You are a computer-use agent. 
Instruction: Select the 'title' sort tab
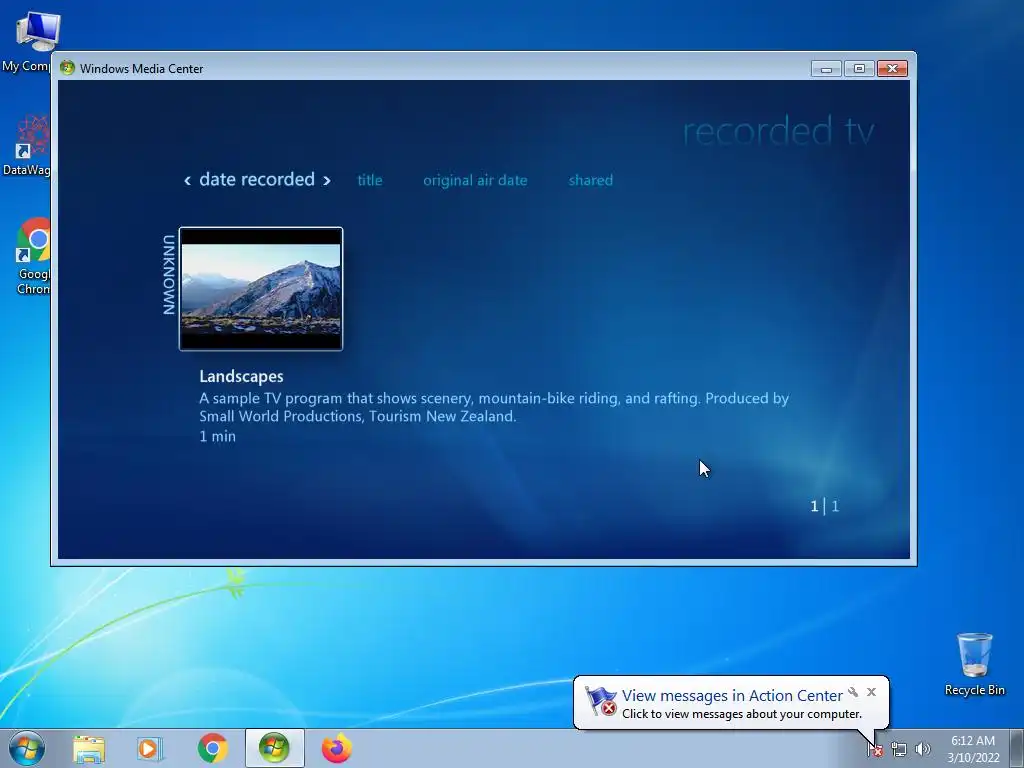[x=370, y=180]
